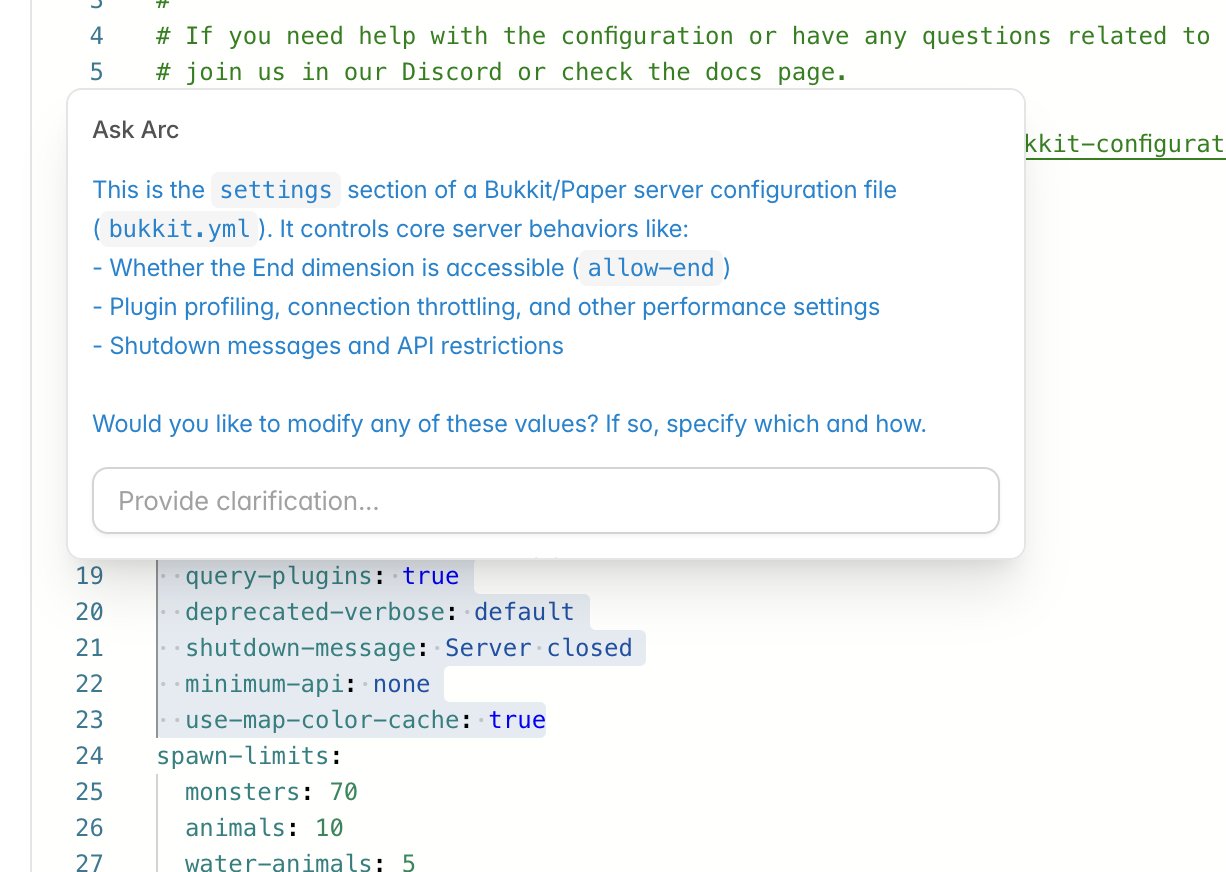Image resolution: width=1226 pixels, height=872 pixels.
Task: Click line number 24 in the gutter
Action: [89, 755]
